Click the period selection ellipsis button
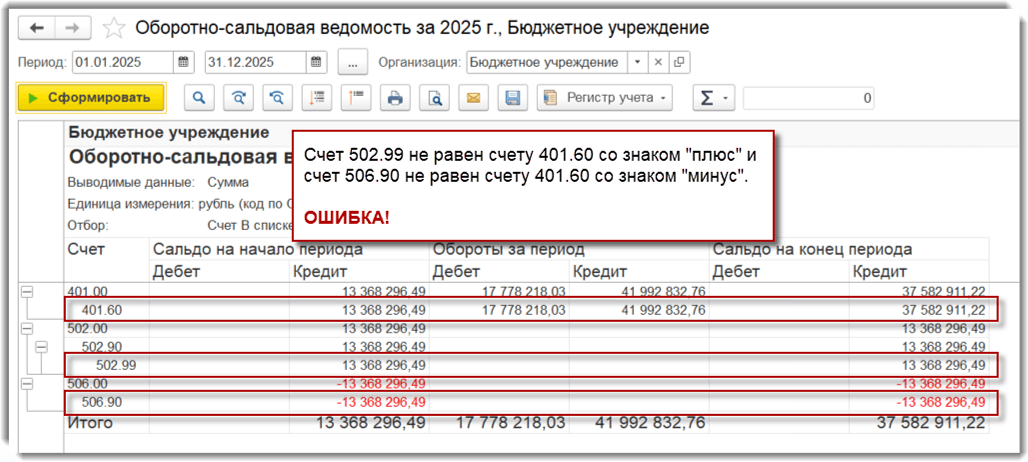Screen dimensions: 1028x462 pos(353,62)
